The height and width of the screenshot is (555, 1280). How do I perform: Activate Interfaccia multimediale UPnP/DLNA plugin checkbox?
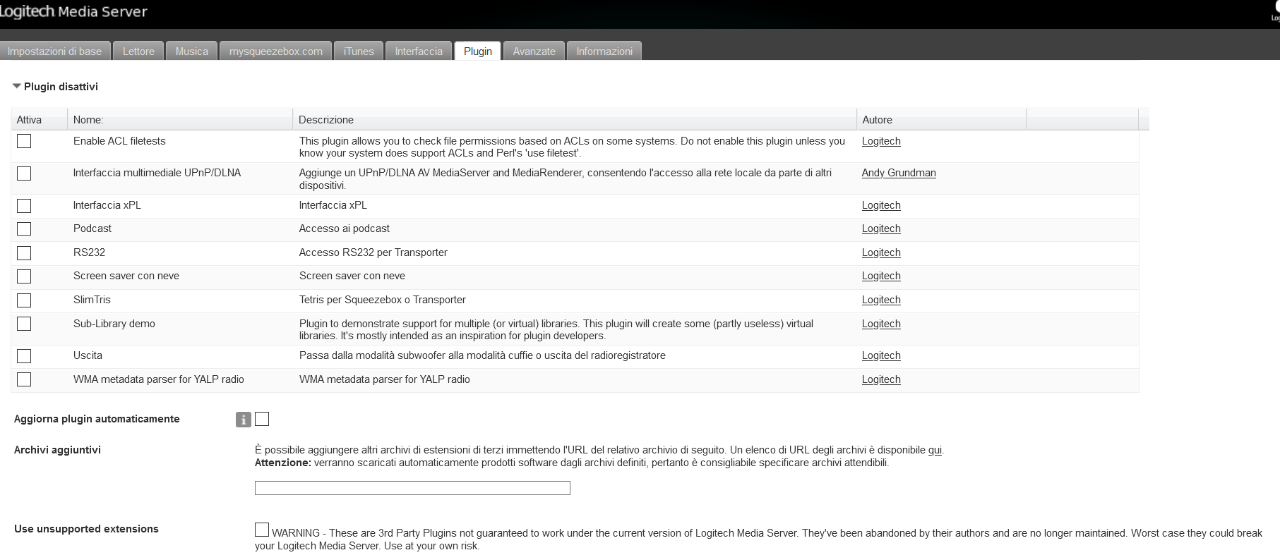(x=24, y=173)
